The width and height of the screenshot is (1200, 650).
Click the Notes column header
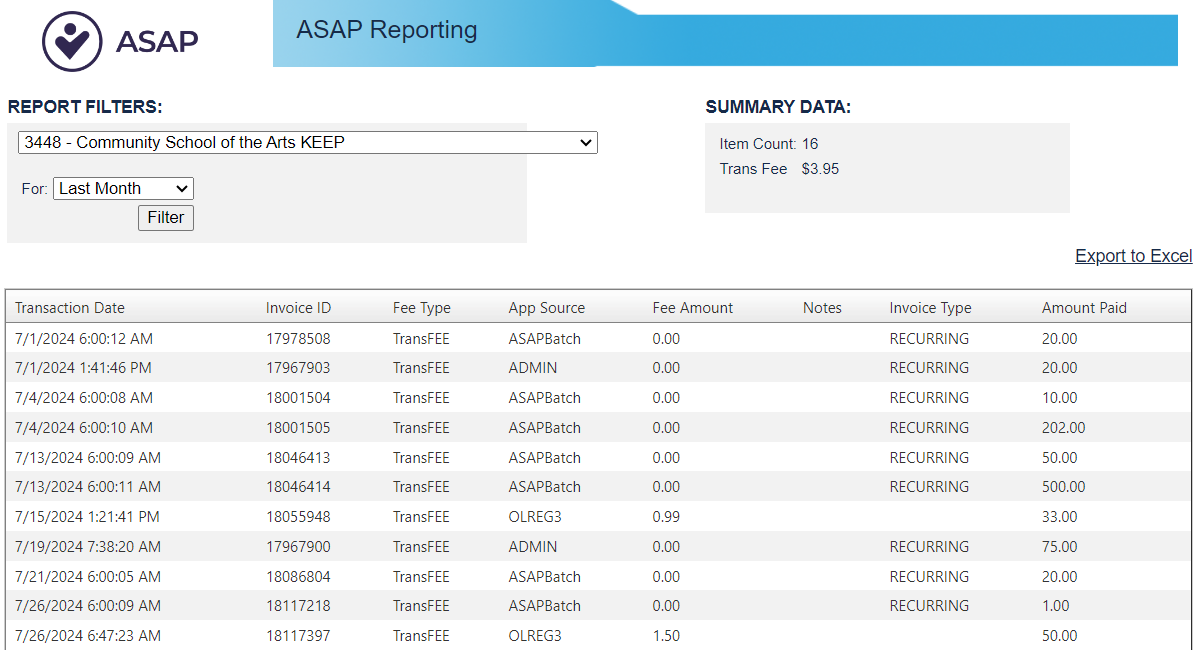tap(822, 308)
